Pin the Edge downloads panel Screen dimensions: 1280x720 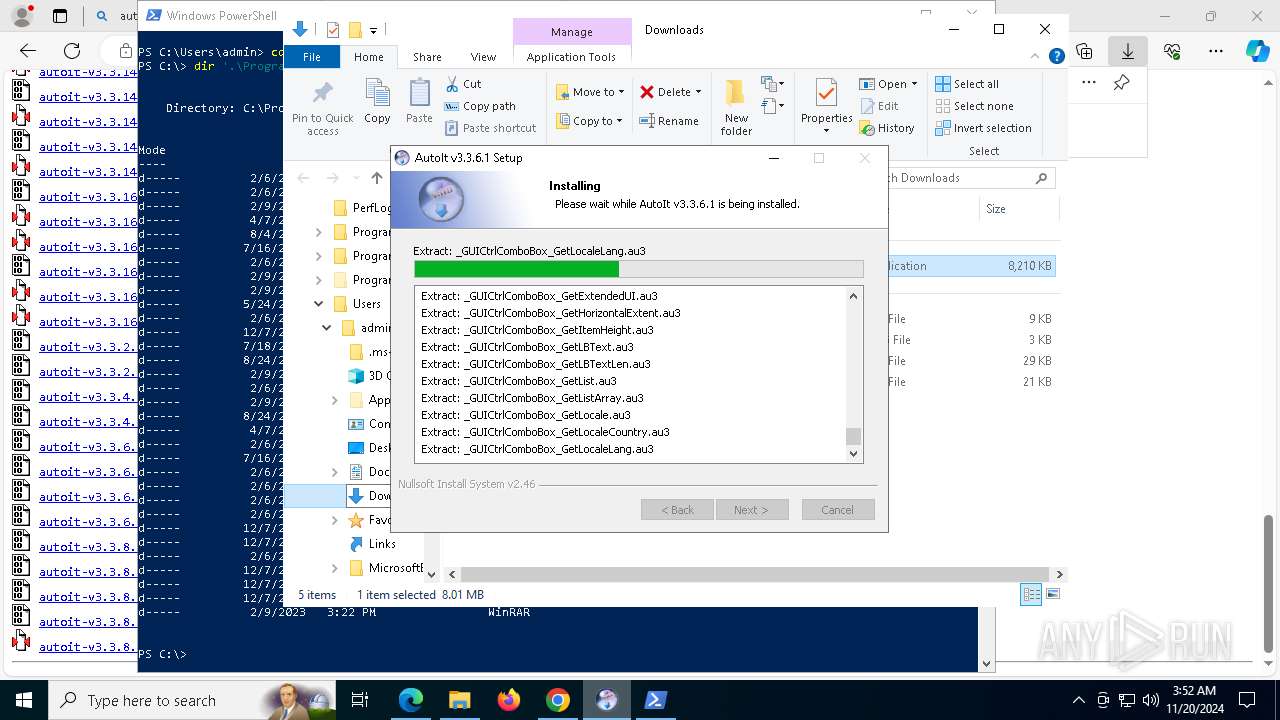1121,83
